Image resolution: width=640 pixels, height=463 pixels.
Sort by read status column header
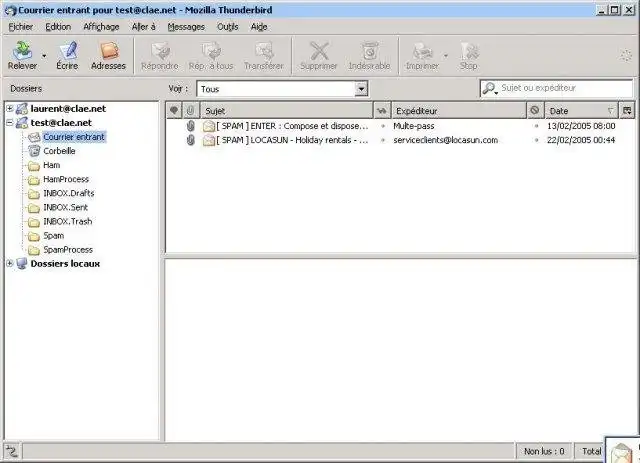pos(382,110)
